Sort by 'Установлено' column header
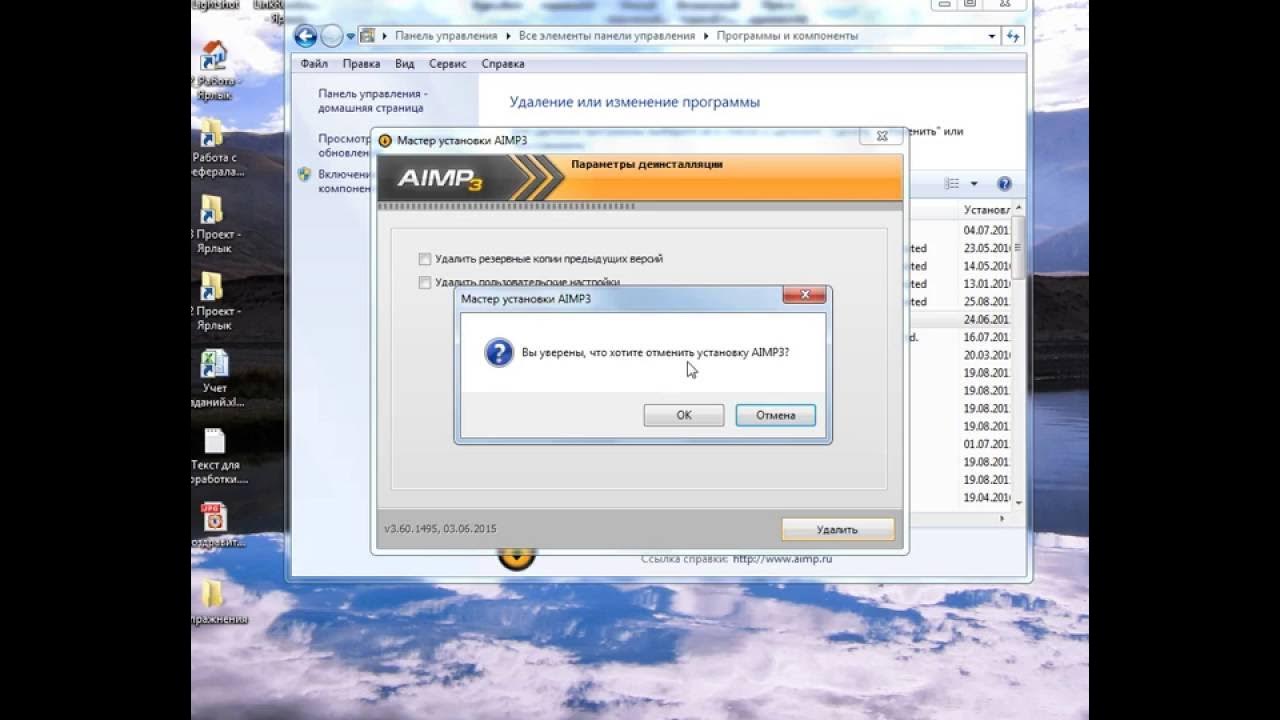The width and height of the screenshot is (1280, 720). pos(986,210)
